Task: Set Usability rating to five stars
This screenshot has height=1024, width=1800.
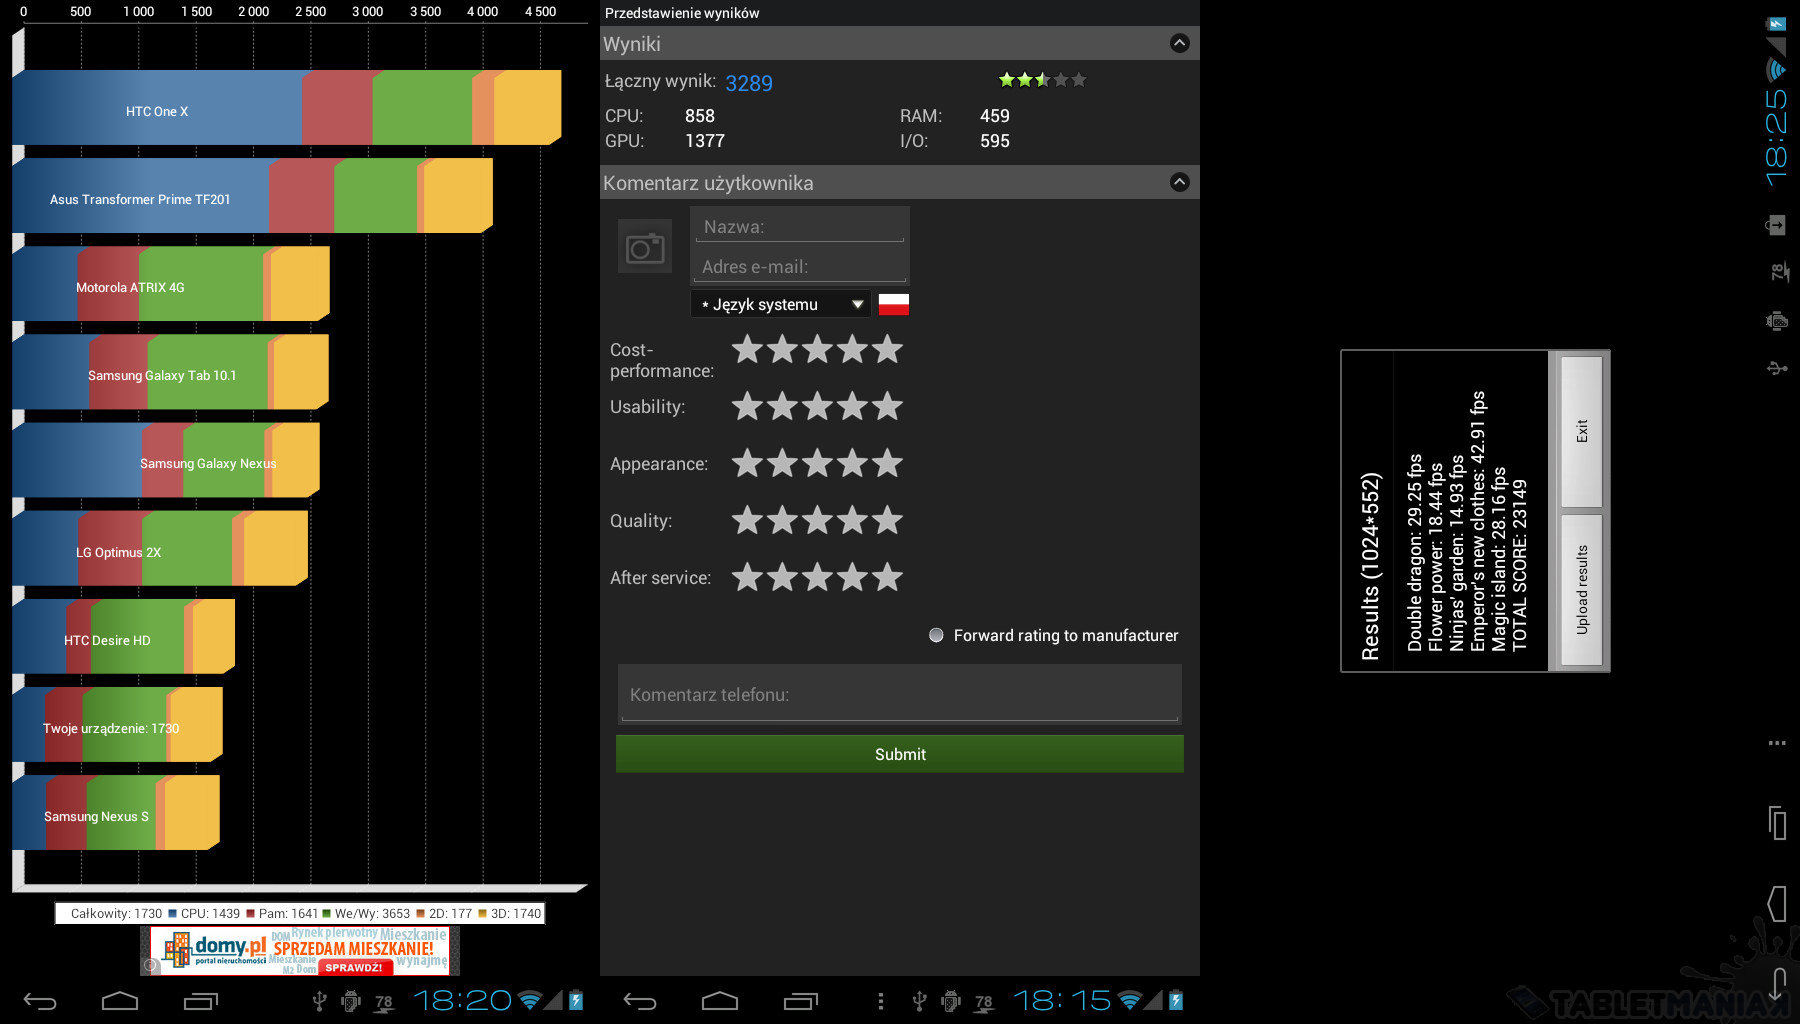Action: point(887,407)
